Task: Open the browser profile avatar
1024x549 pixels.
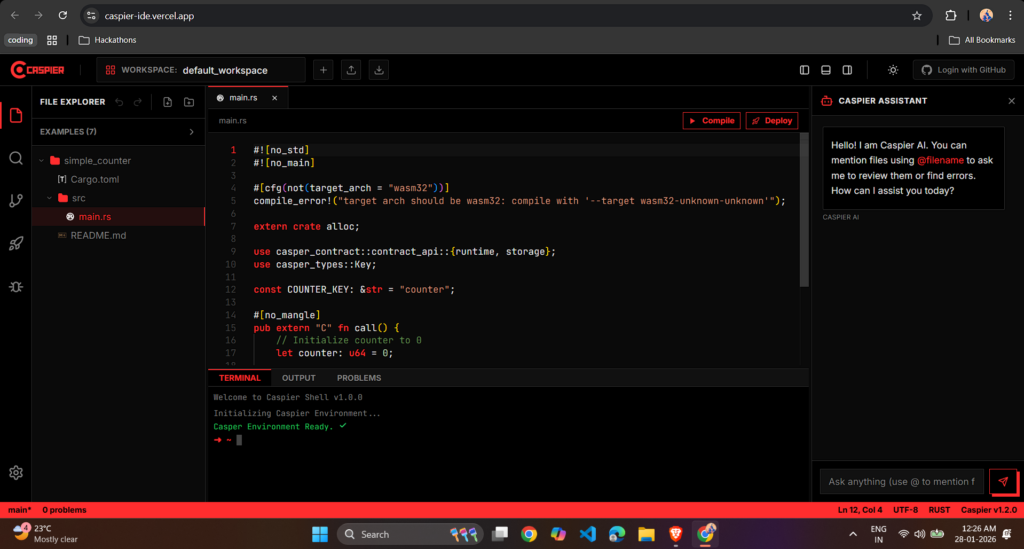Action: point(986,16)
